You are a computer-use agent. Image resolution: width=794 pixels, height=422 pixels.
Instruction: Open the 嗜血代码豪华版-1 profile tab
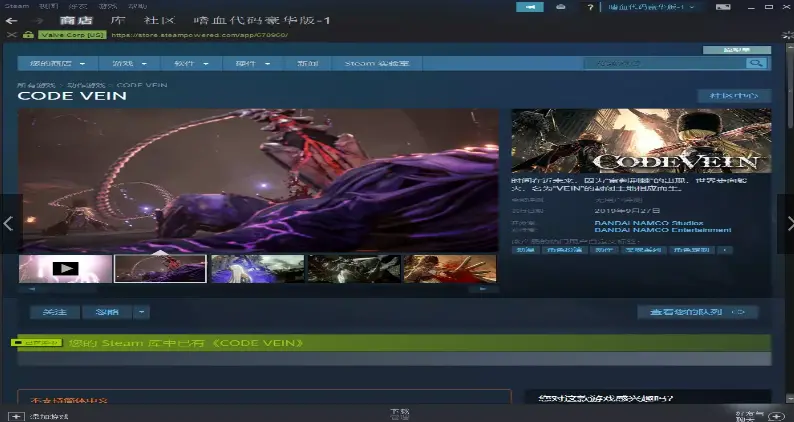click(x=262, y=20)
